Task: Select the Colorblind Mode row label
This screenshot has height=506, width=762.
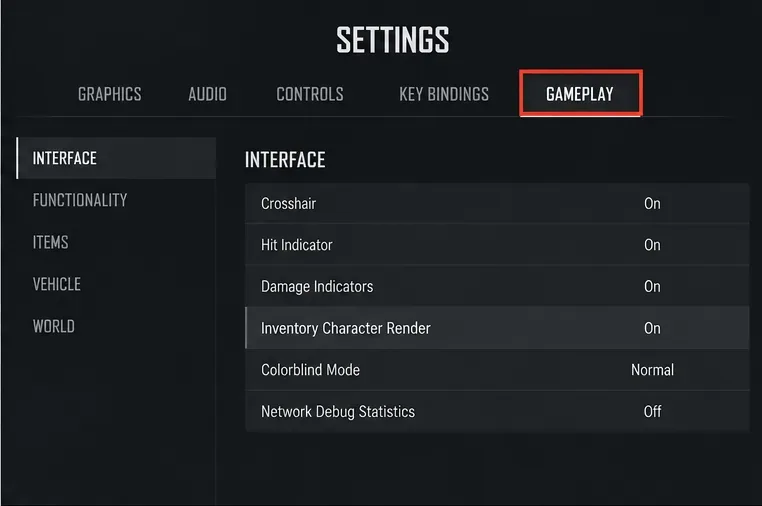Action: [x=310, y=370]
